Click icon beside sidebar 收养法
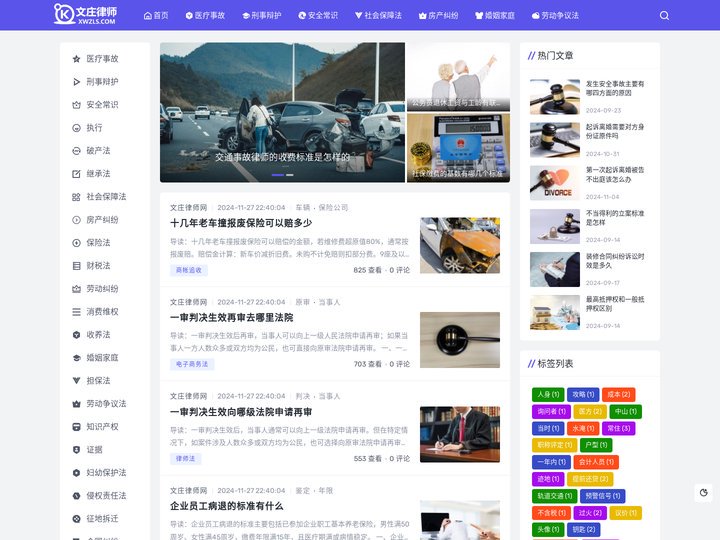720x540 pixels. [x=76, y=335]
